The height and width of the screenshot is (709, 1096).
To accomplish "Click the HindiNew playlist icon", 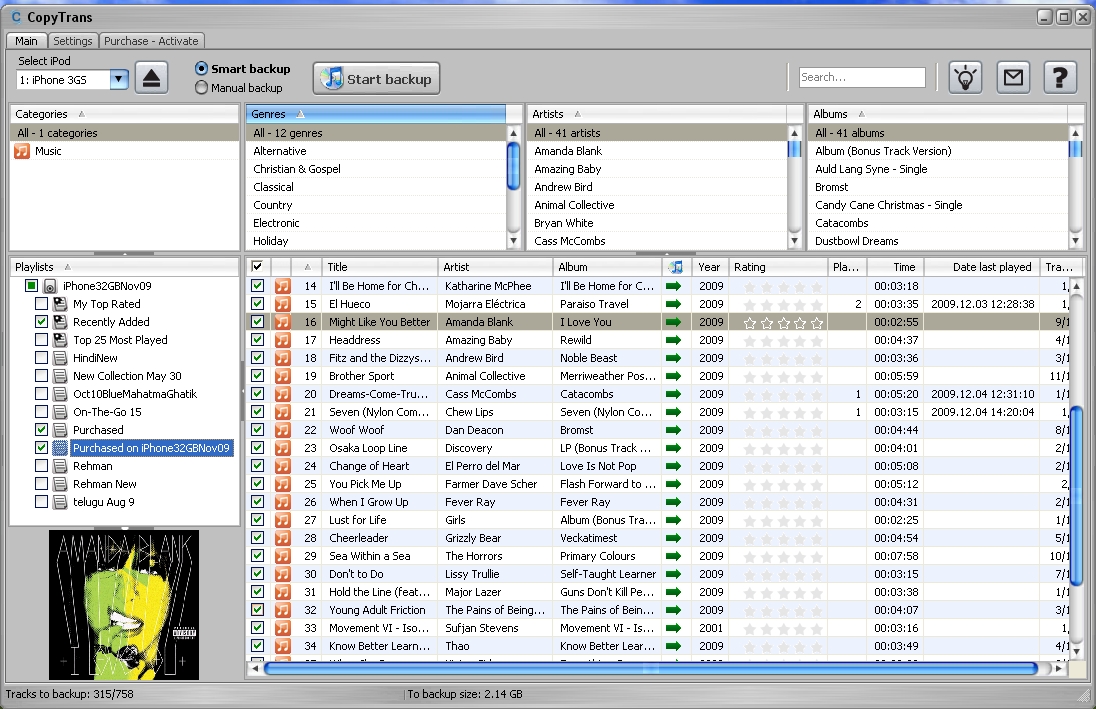I will (60, 358).
